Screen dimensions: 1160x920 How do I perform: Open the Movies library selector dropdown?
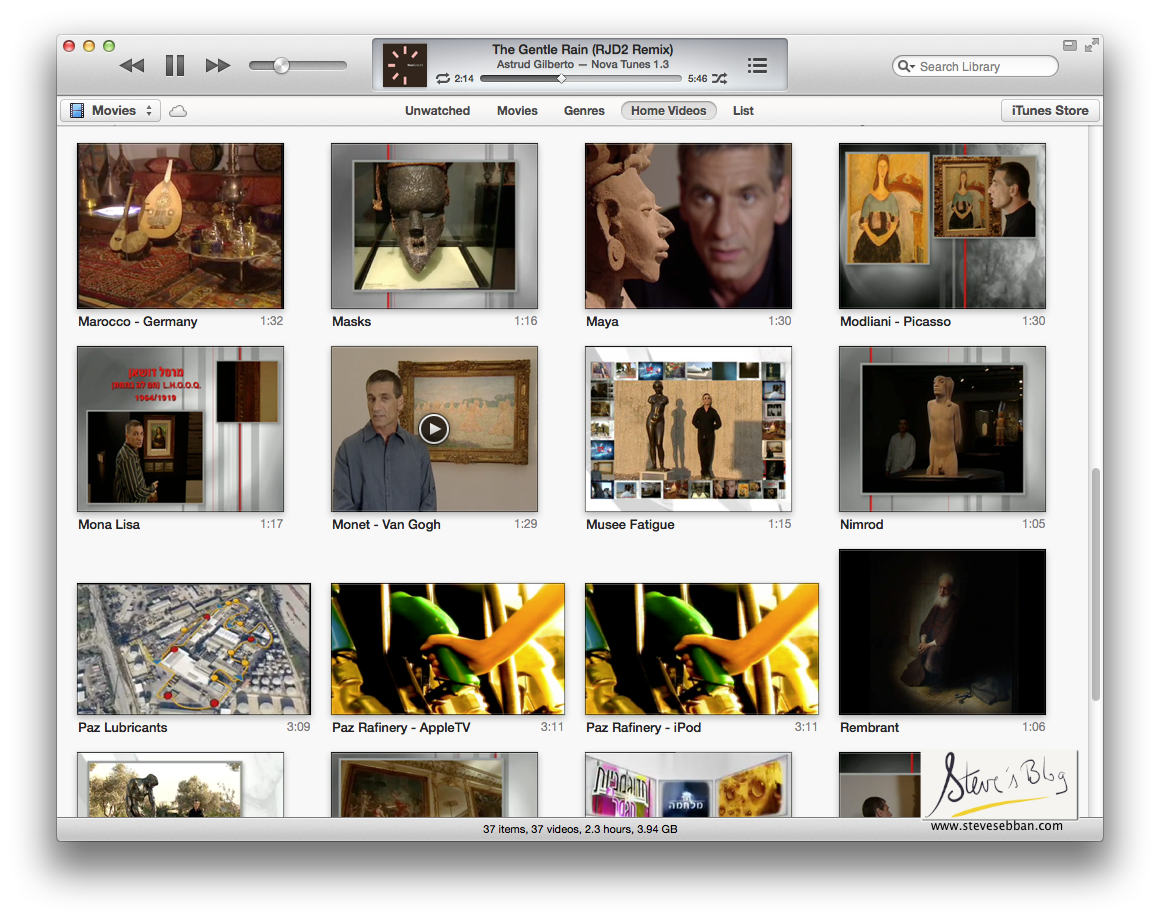point(110,110)
